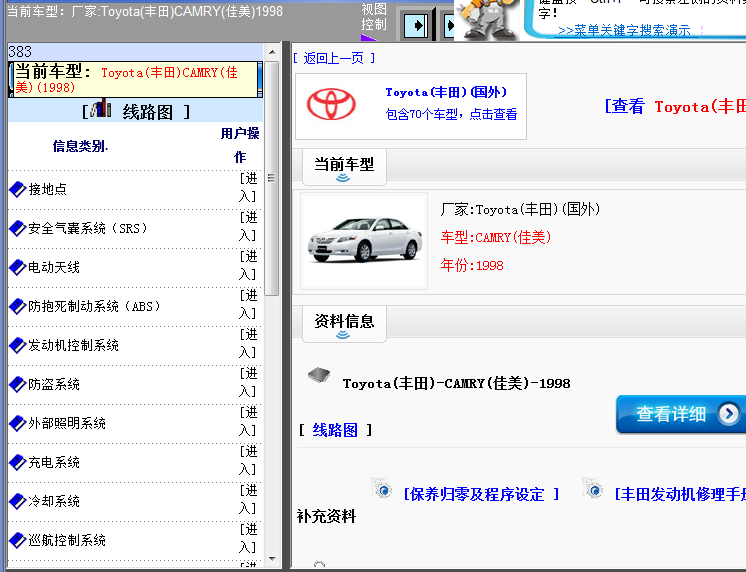Open 丰田发动机修理手册 link
Screen dimensions: 746x572
coord(680,494)
